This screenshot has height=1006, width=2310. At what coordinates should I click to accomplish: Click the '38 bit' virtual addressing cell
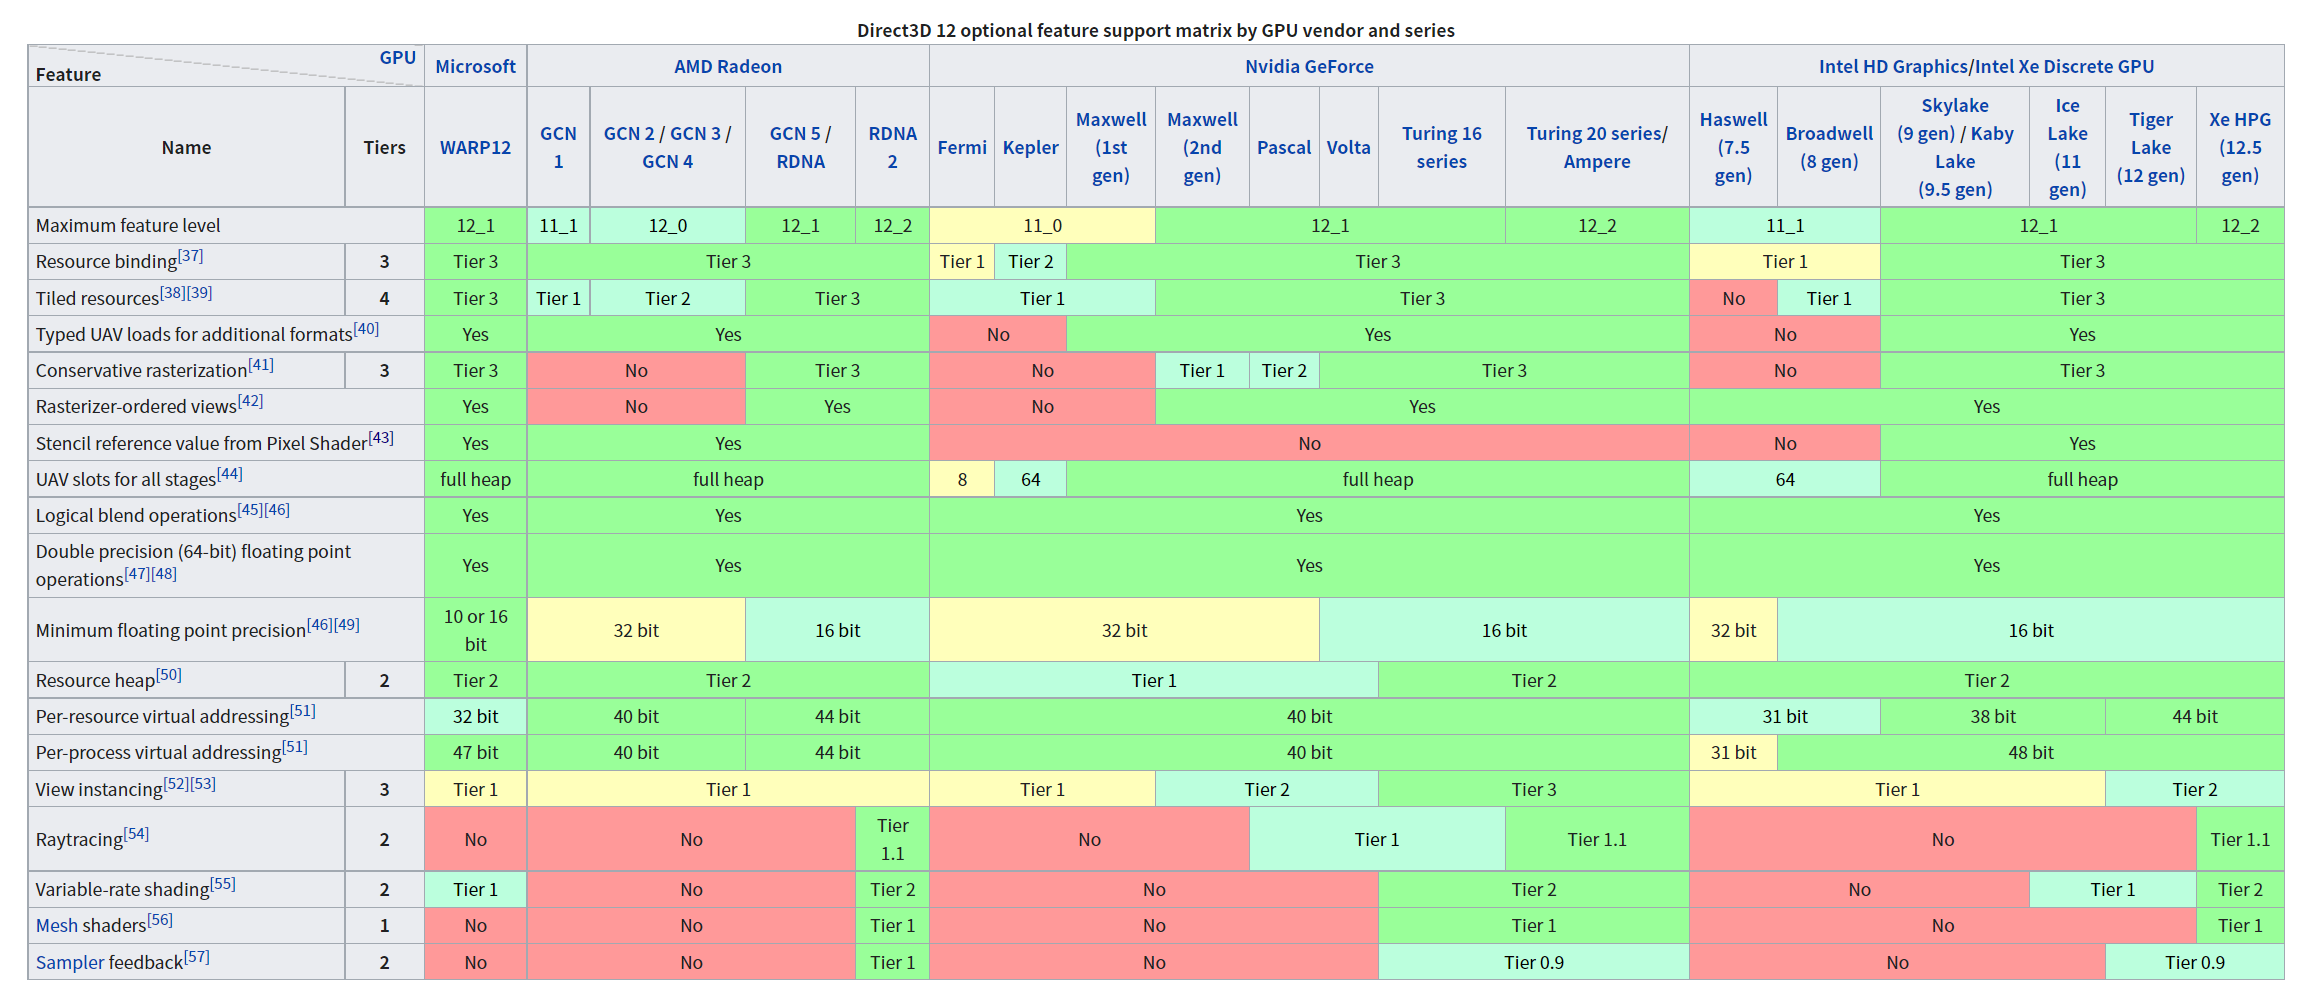pyautogui.click(x=1992, y=716)
